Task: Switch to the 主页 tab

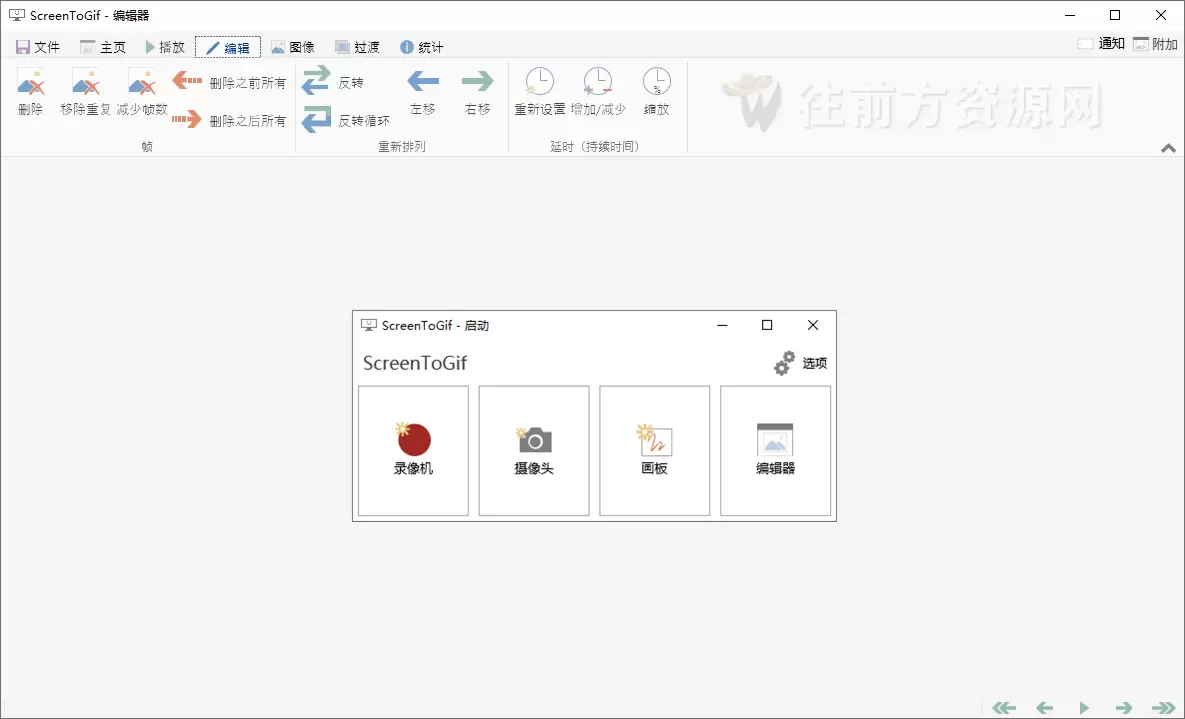Action: [x=103, y=48]
